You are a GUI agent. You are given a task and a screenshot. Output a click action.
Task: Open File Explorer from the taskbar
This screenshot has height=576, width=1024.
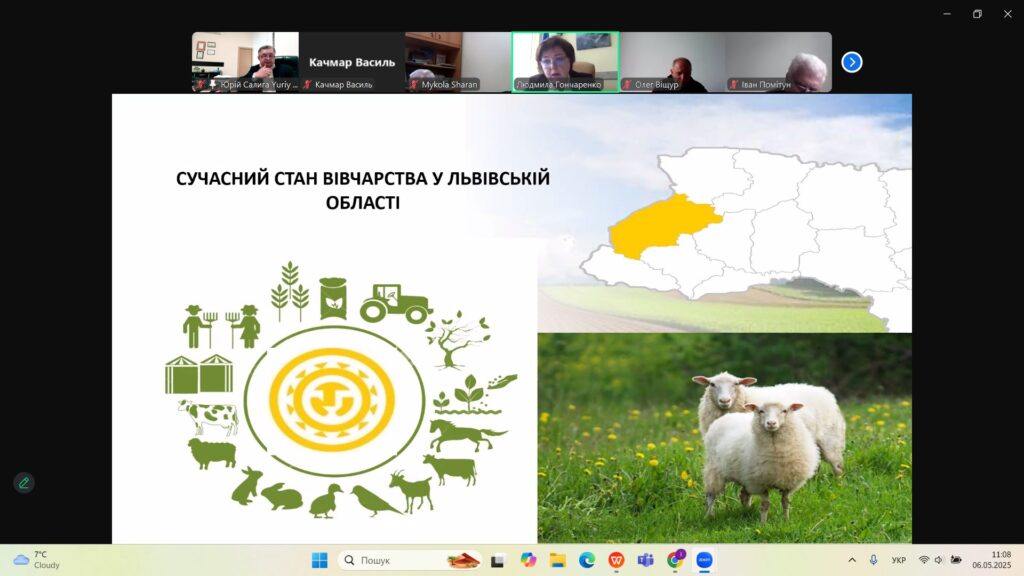pos(557,560)
